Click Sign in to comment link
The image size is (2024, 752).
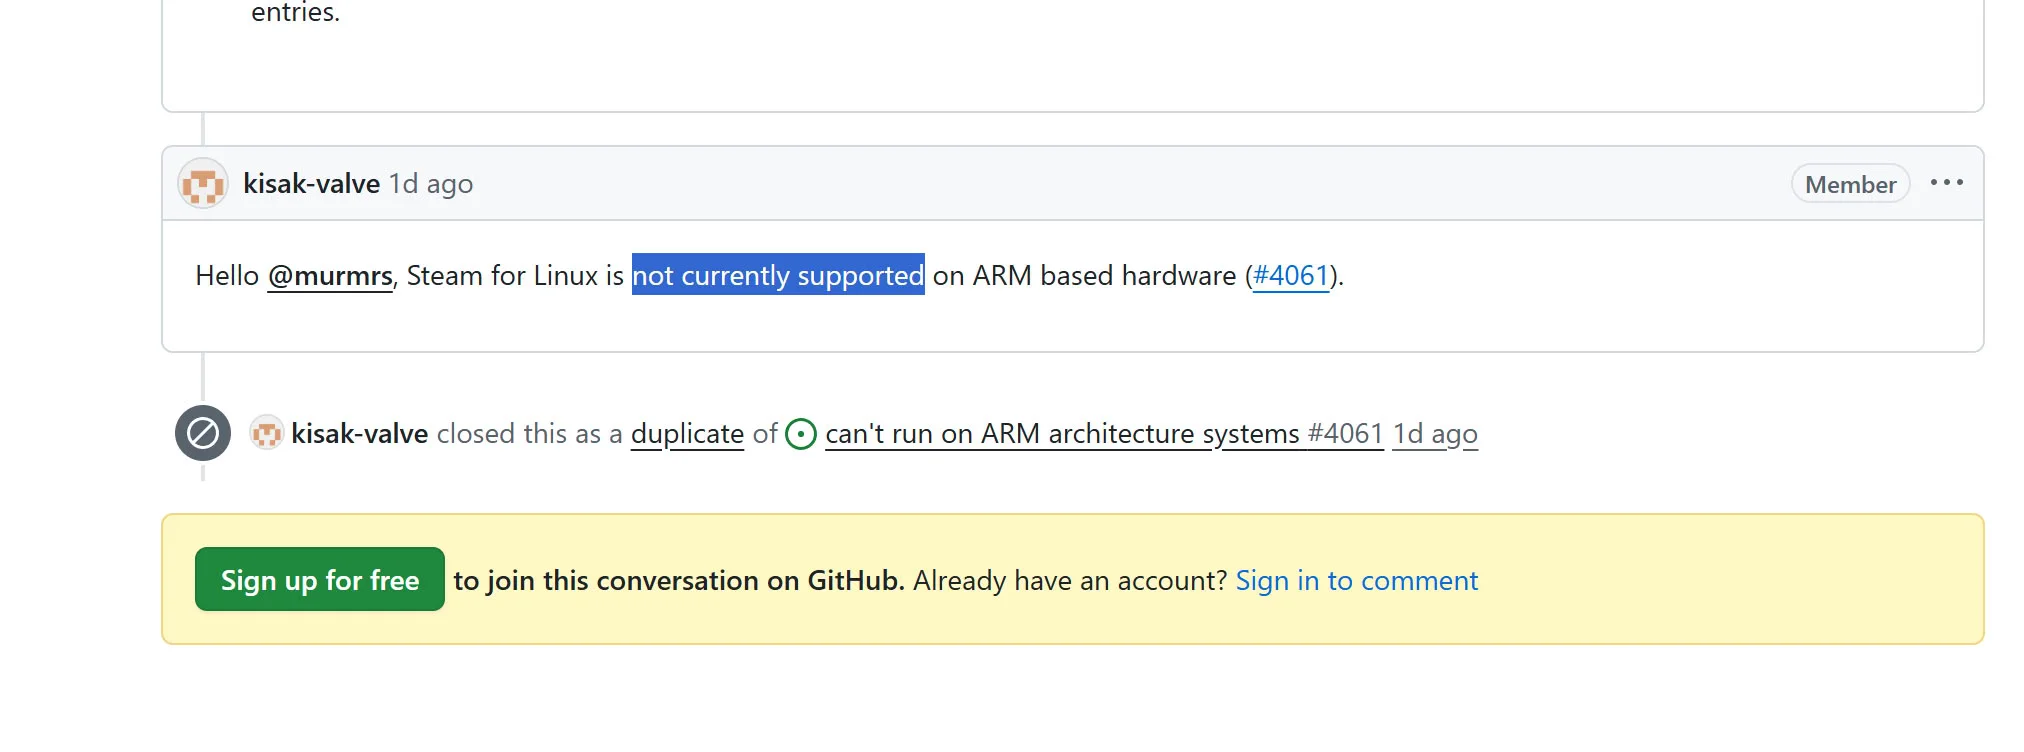(x=1357, y=580)
